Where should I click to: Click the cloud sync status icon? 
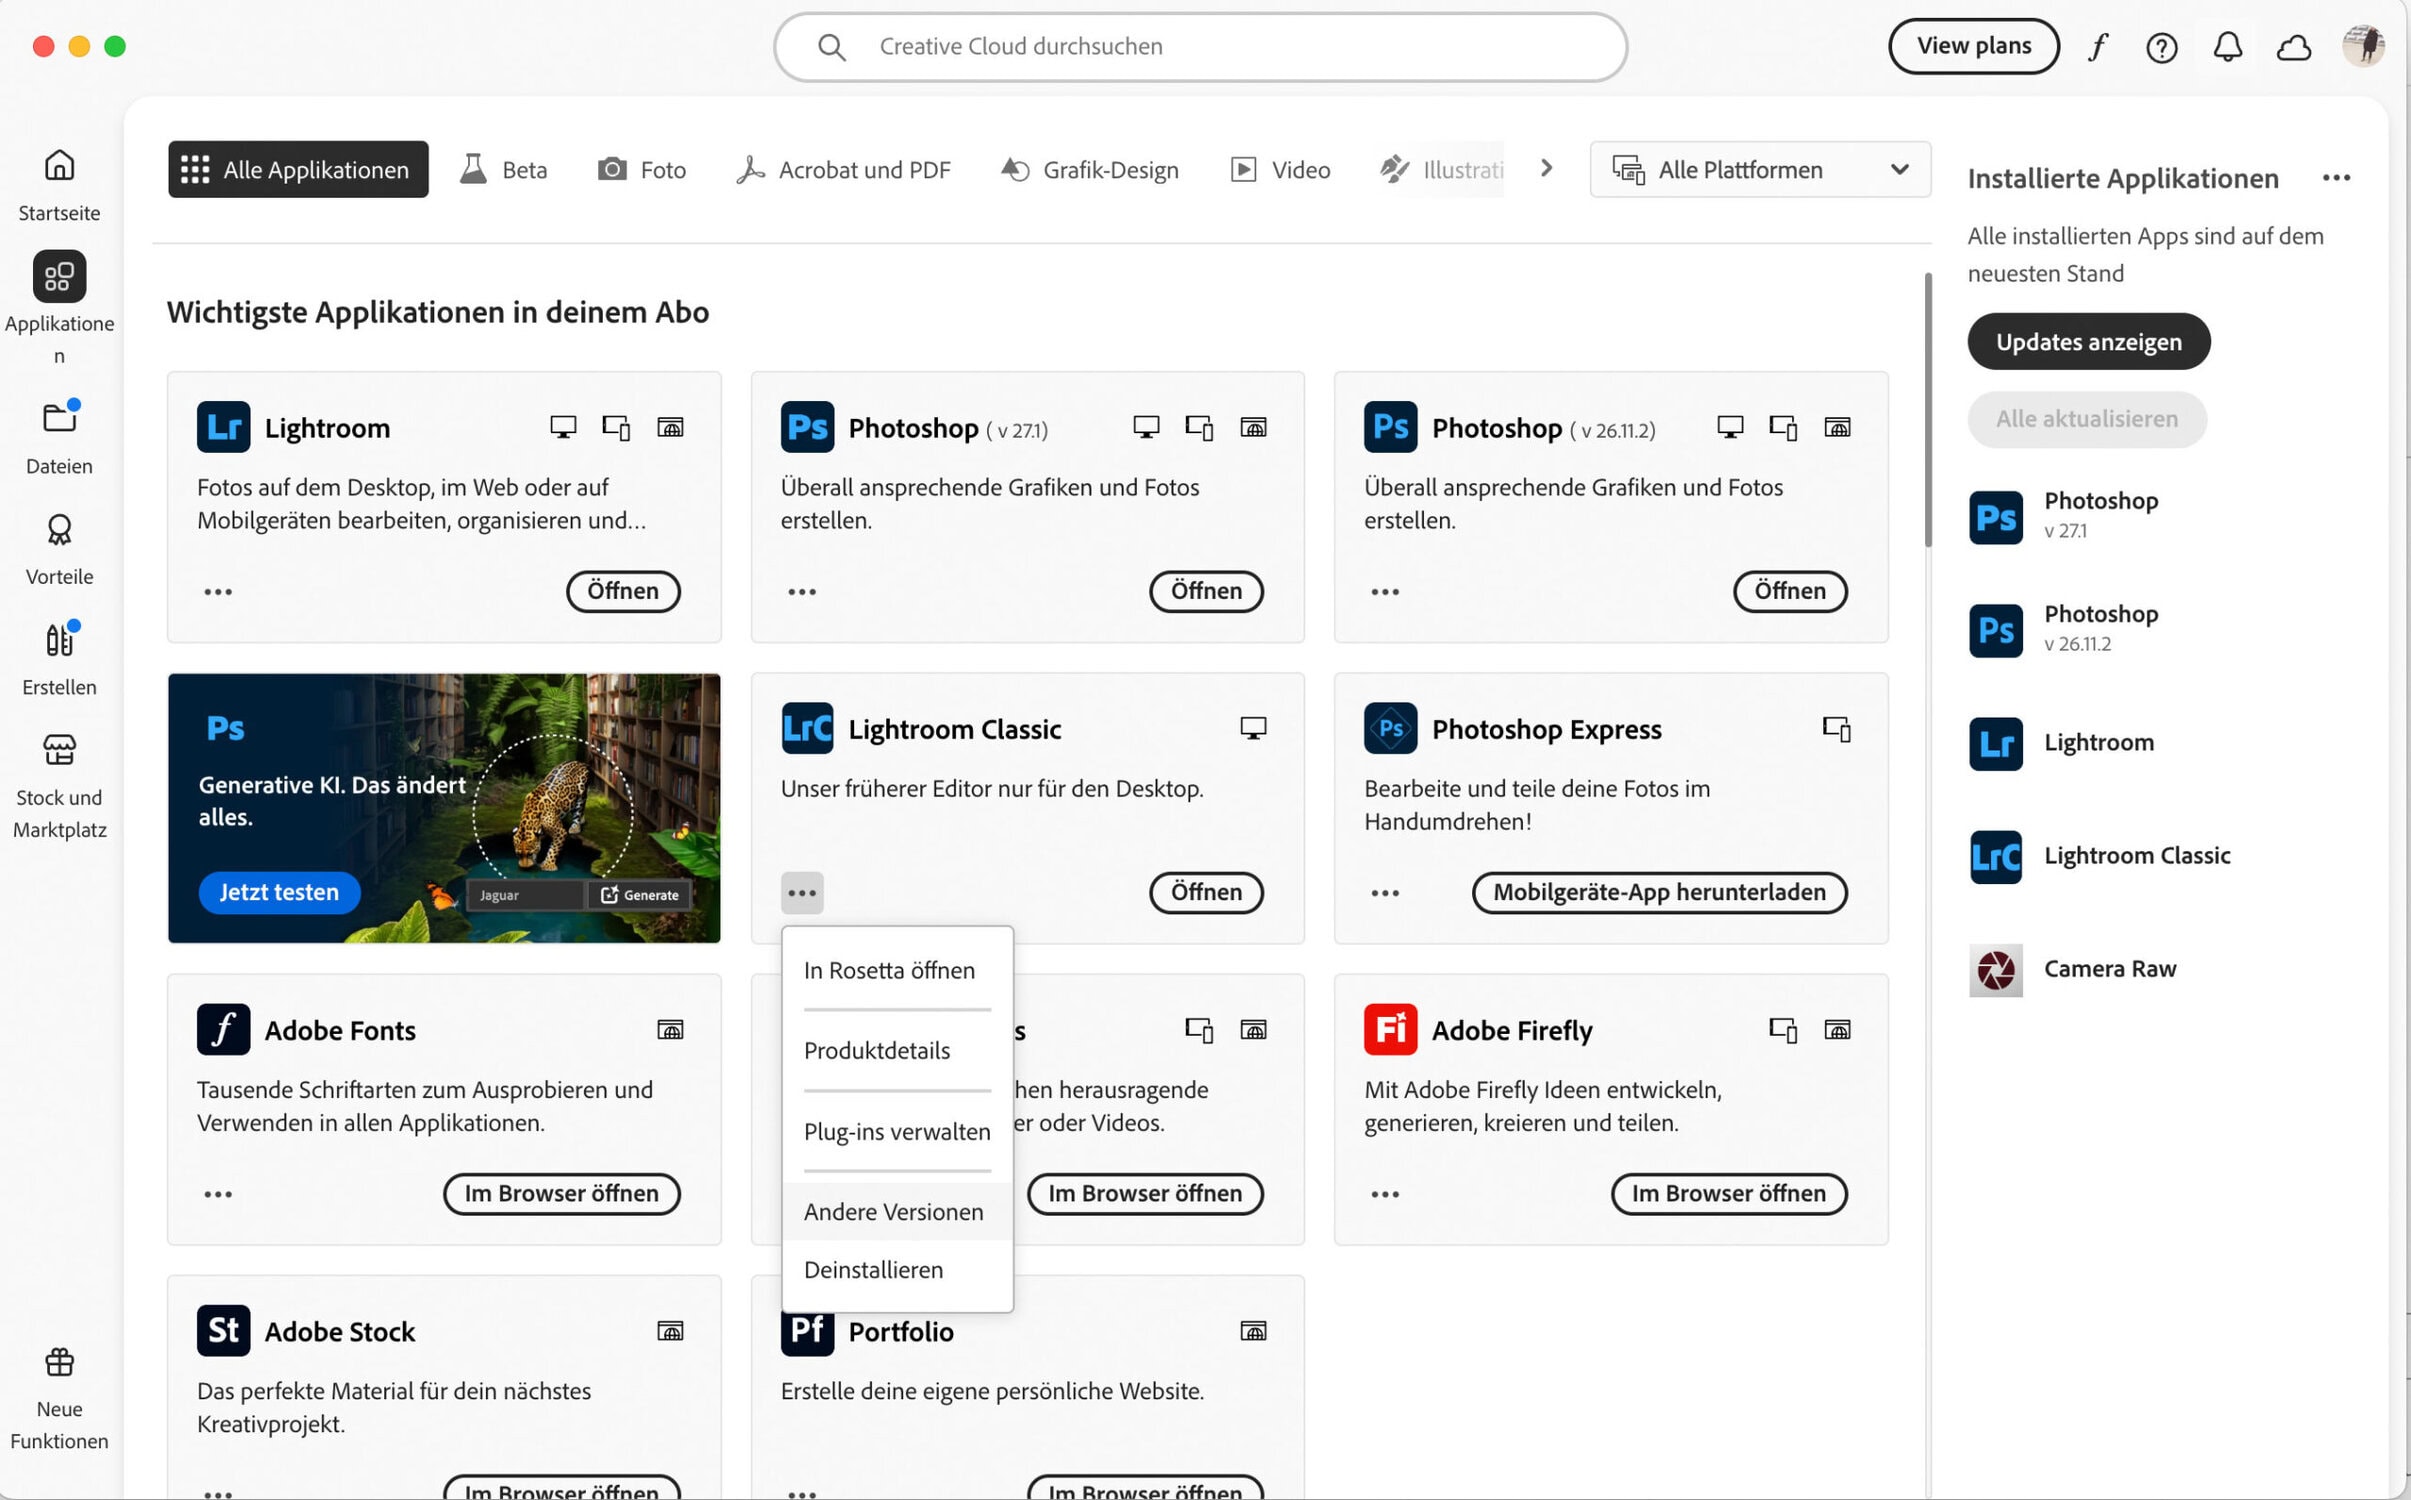(2293, 47)
